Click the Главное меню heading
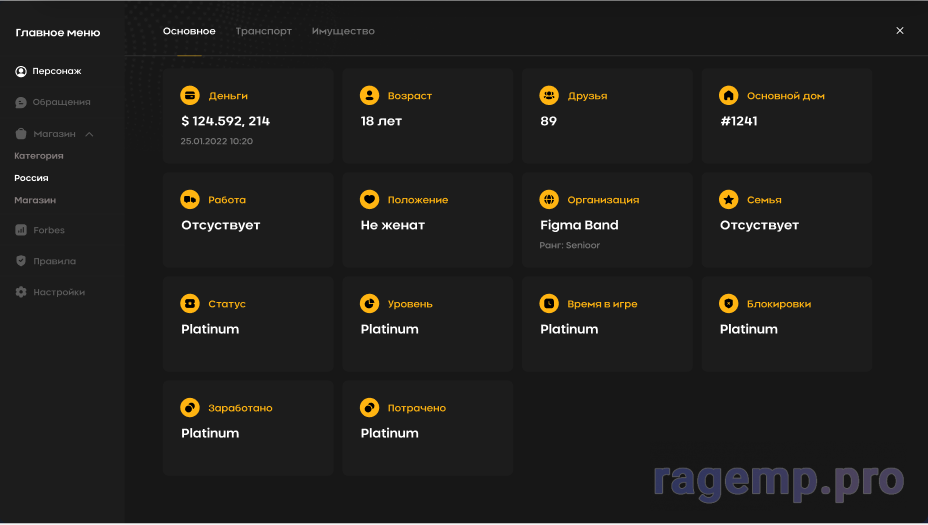This screenshot has height=525, width=928. point(58,33)
